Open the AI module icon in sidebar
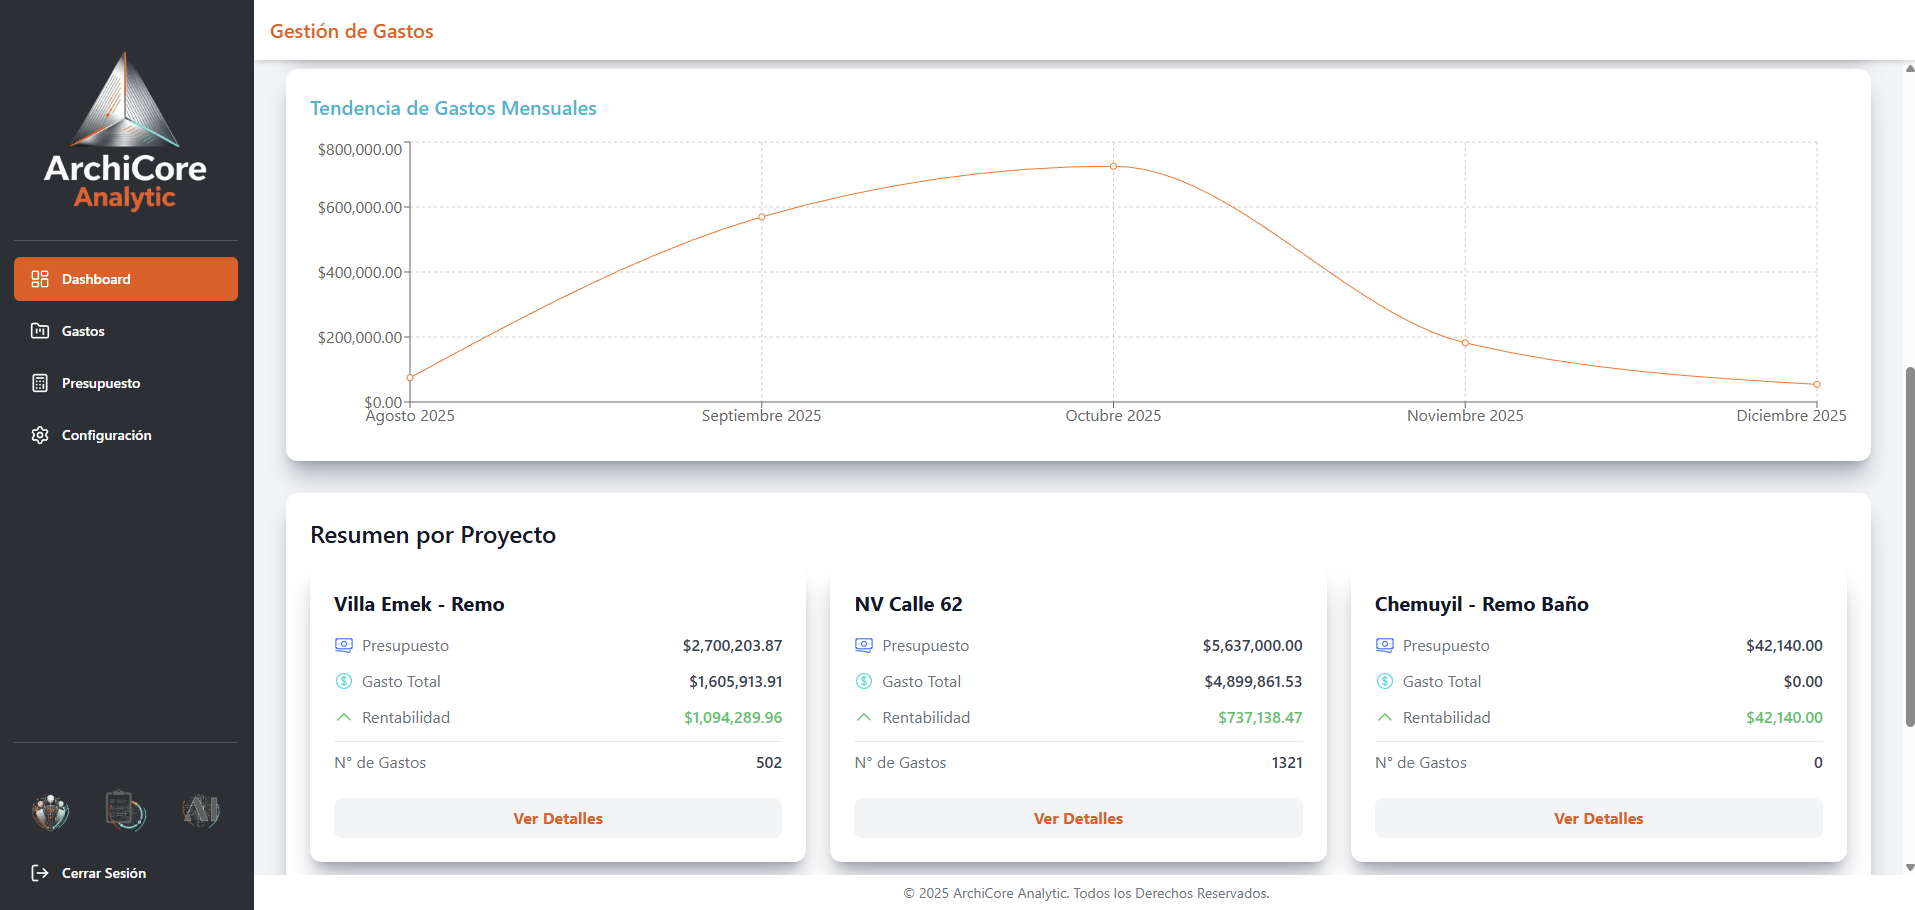This screenshot has width=1915, height=910. (x=201, y=810)
